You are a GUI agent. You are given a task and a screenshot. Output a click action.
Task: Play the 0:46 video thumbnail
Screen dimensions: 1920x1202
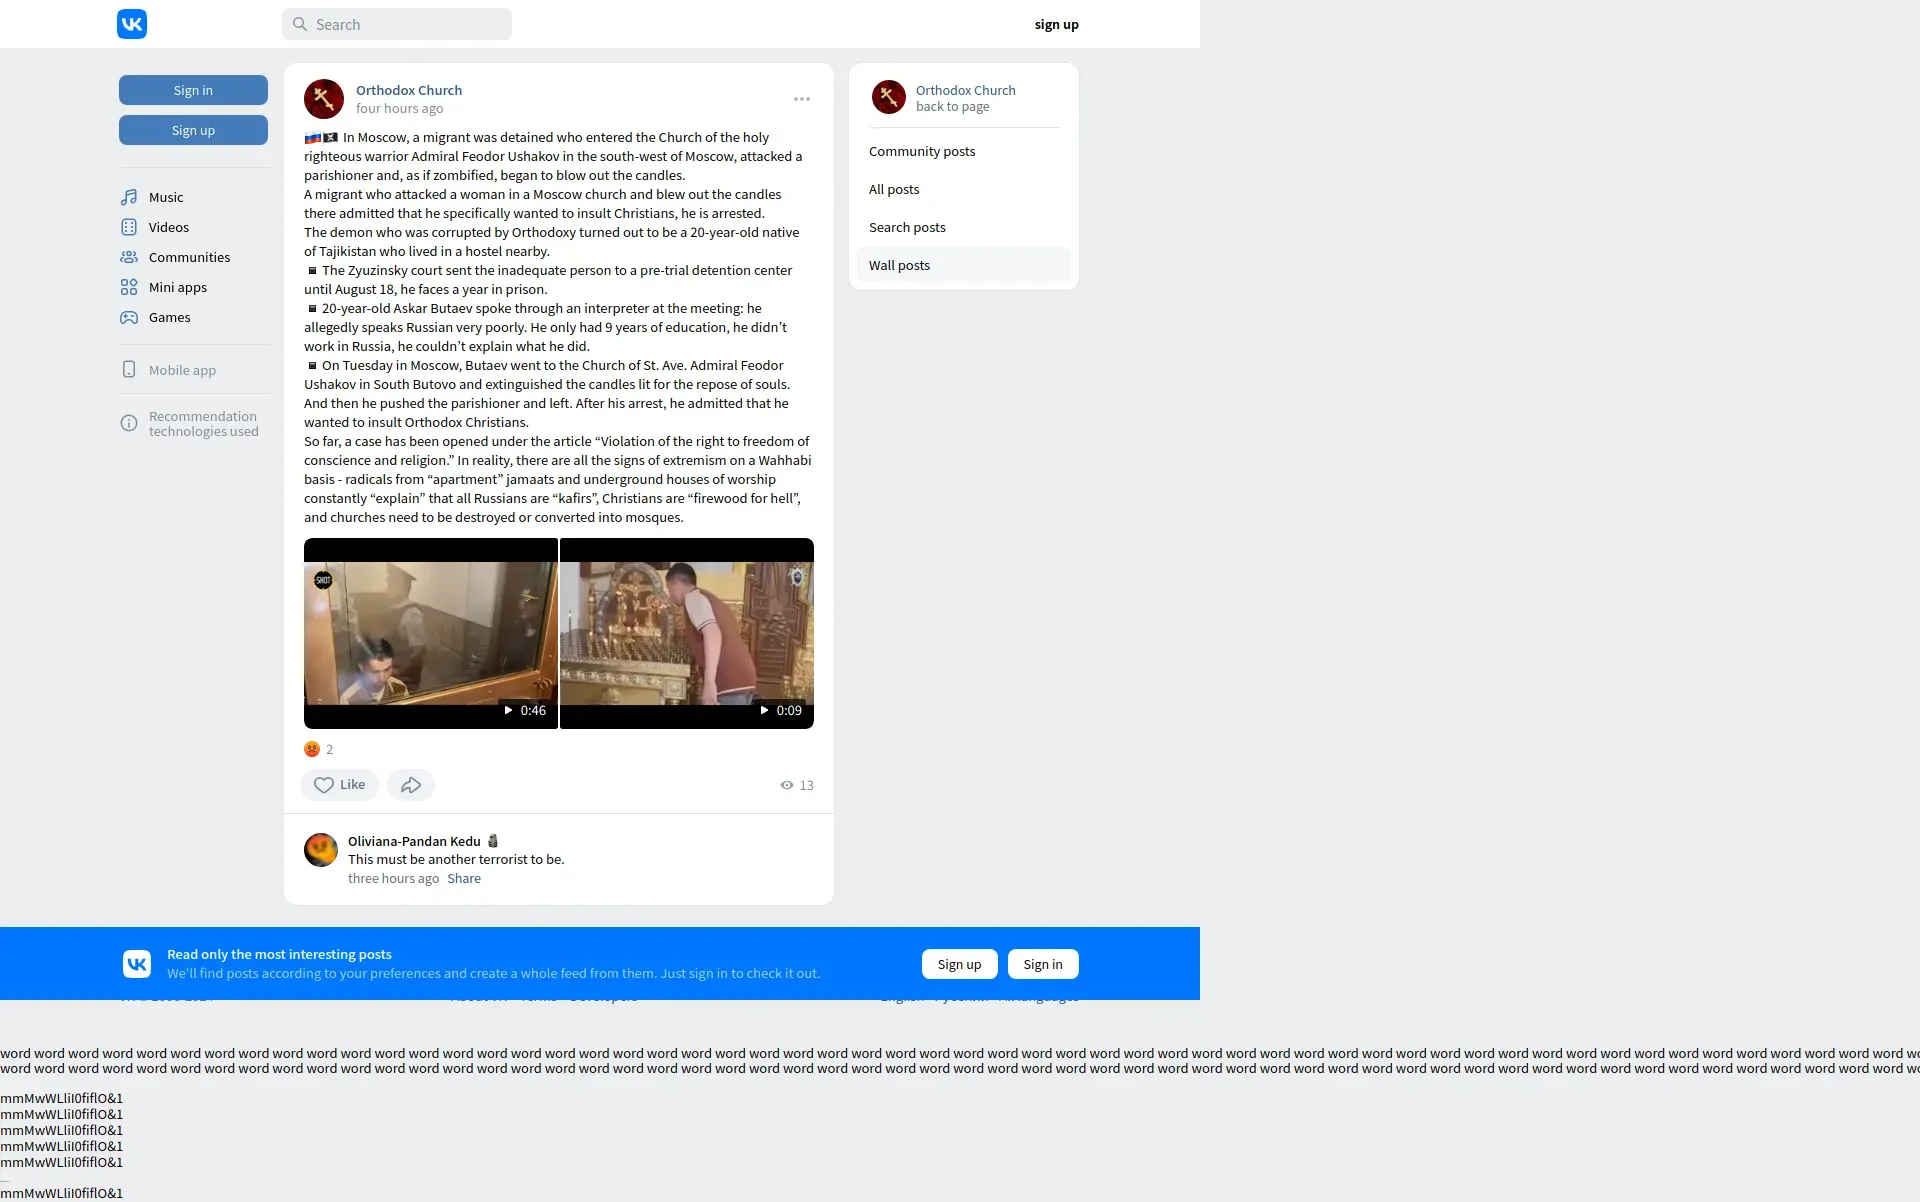[430, 633]
